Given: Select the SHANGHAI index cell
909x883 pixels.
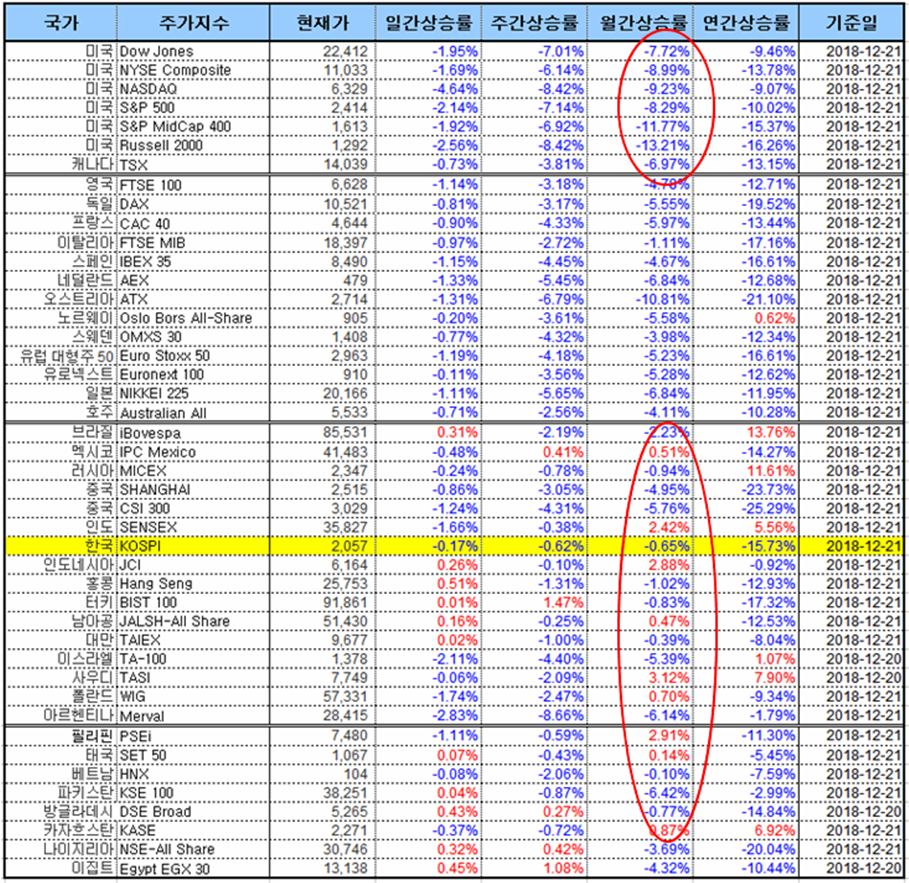Looking at the screenshot, I should tap(193, 489).
